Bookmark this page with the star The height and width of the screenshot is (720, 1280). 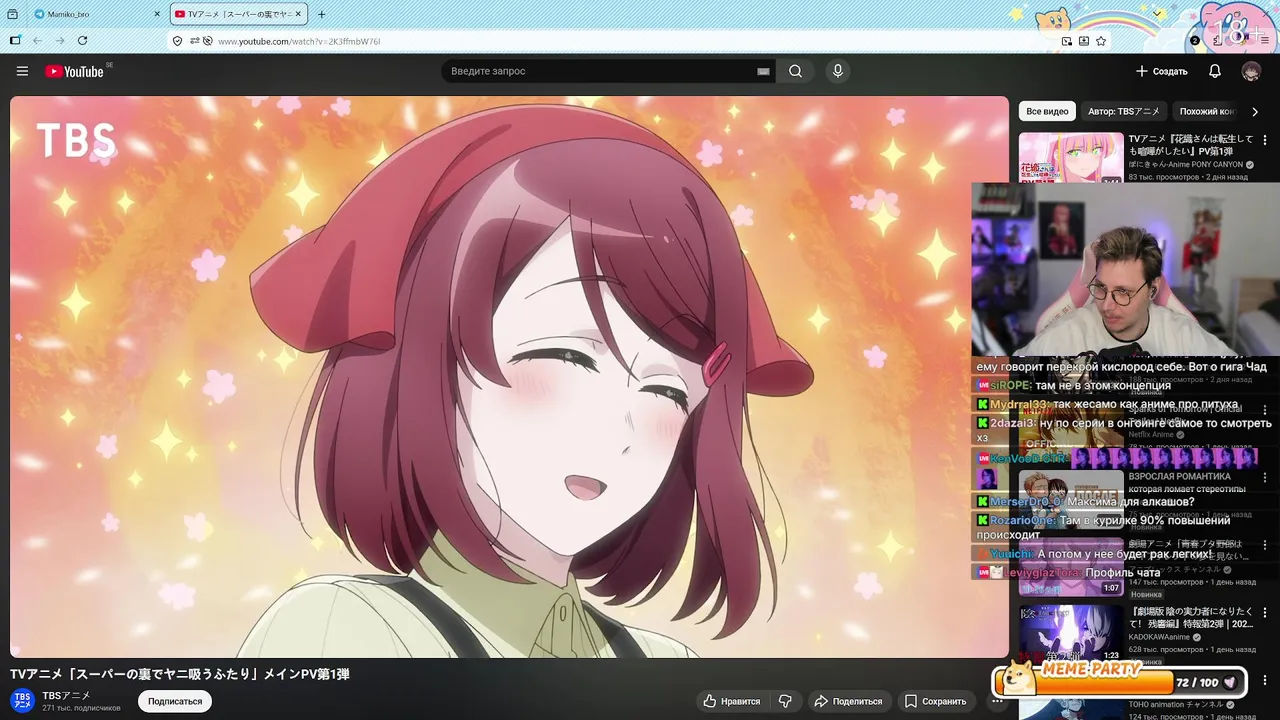1100,41
